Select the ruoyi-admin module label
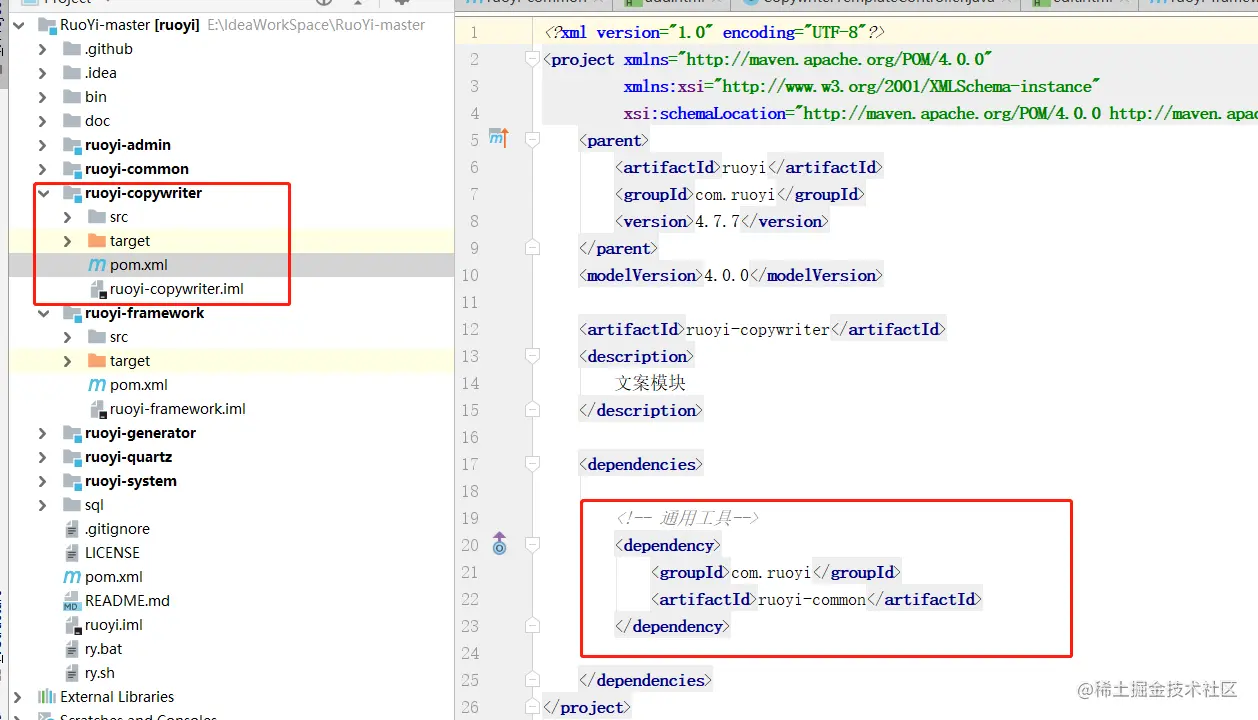The image size is (1258, 720). 127,145
